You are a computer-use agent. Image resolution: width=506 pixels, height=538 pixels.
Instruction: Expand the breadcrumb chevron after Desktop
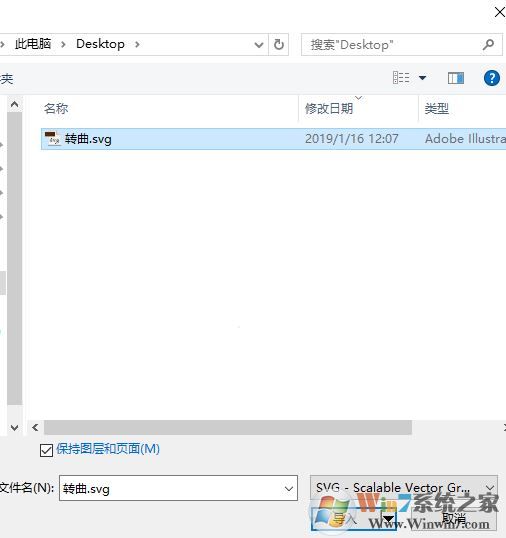coord(137,44)
